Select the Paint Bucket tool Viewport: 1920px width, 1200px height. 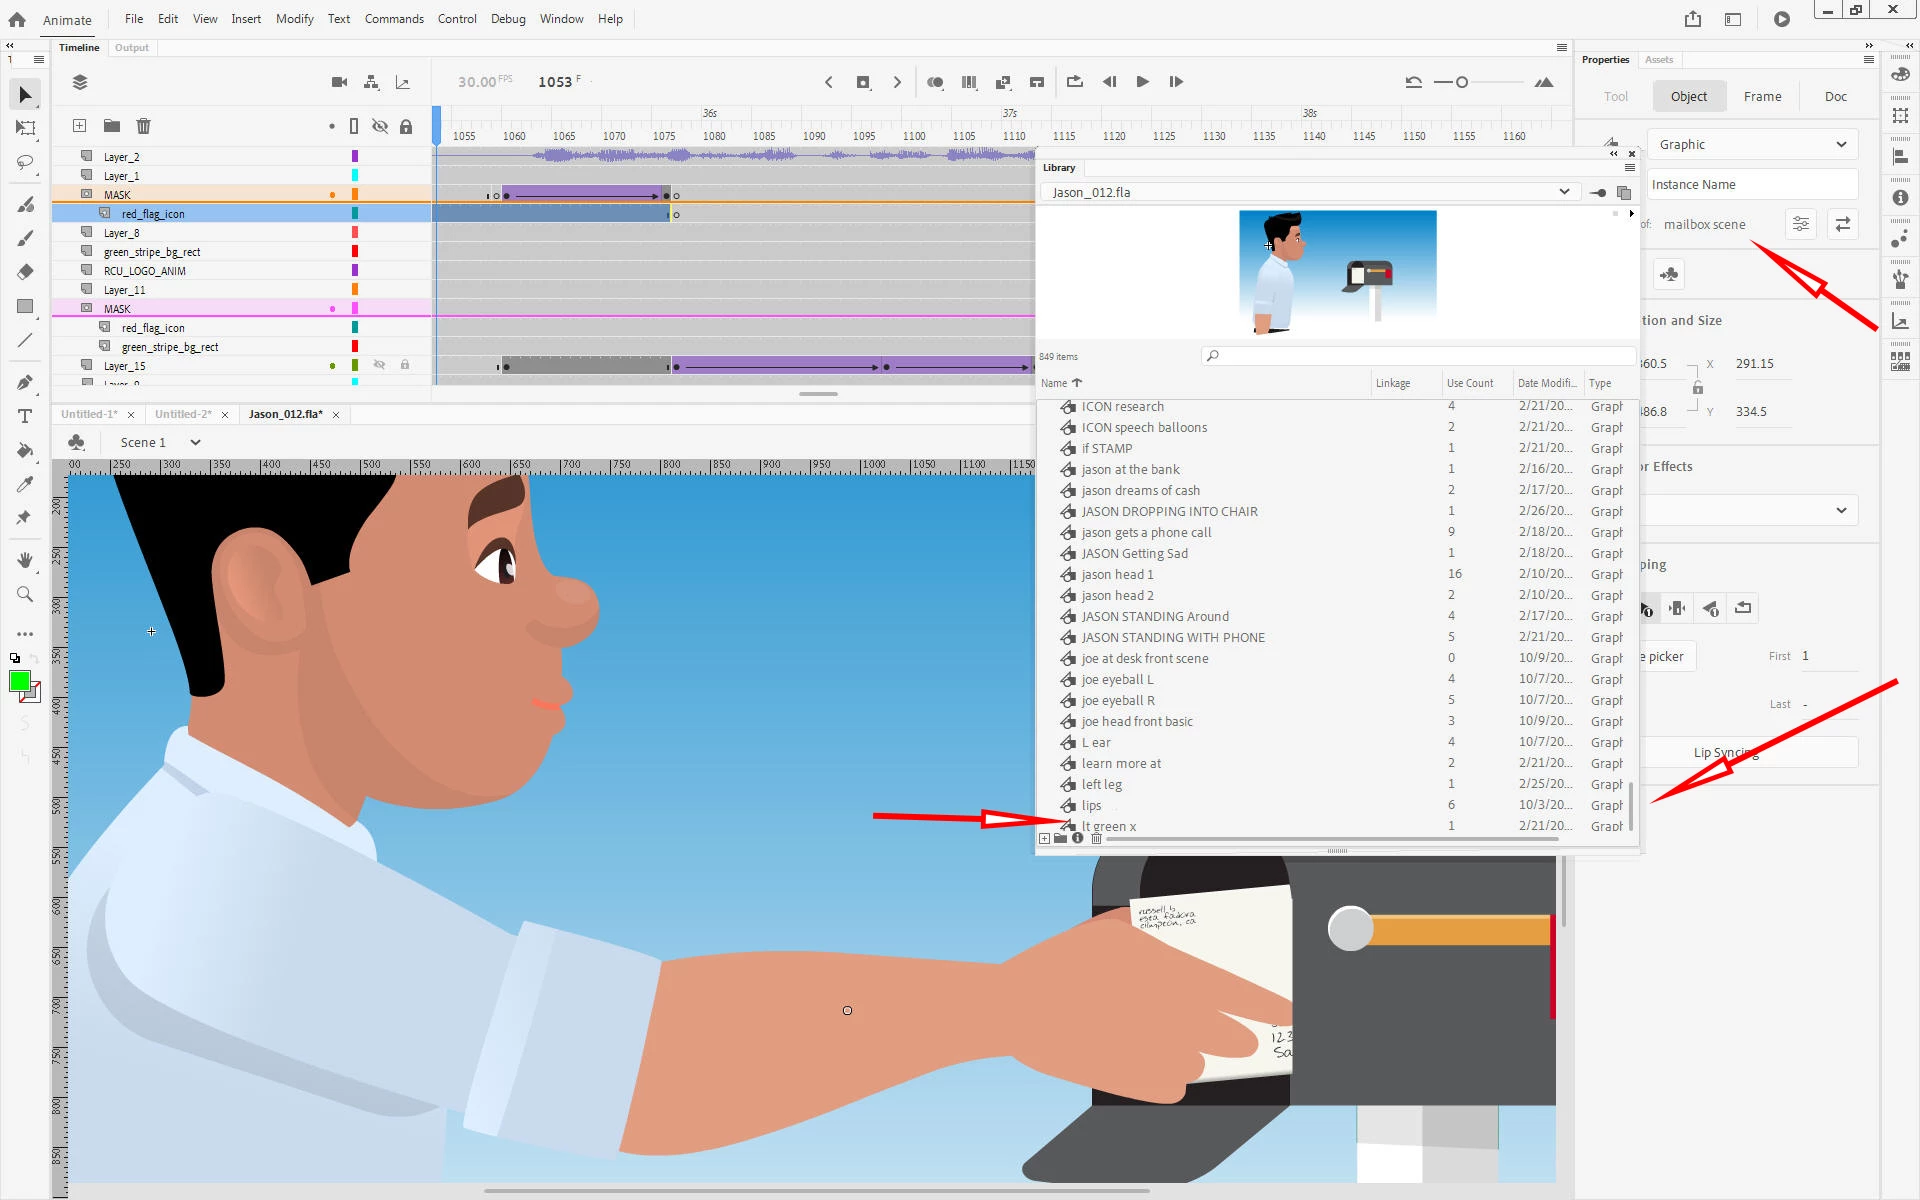point(26,450)
